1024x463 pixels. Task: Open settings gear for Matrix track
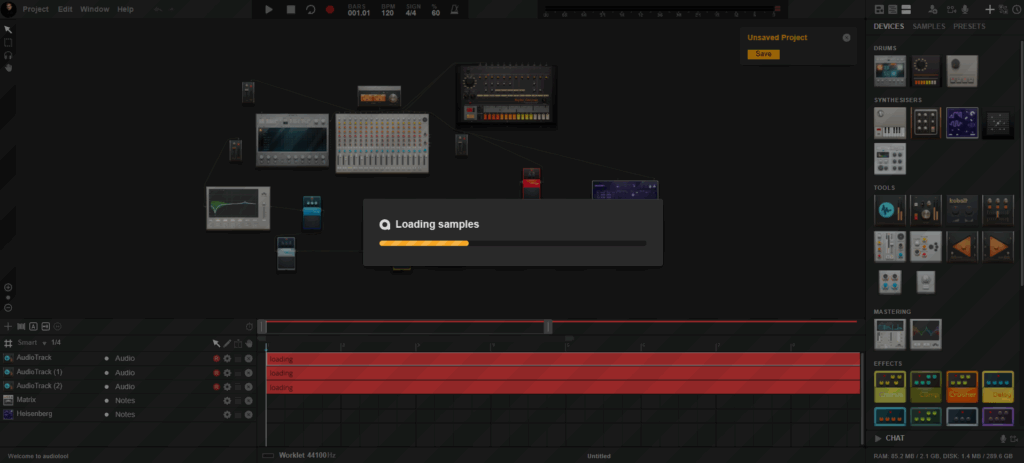pos(227,400)
